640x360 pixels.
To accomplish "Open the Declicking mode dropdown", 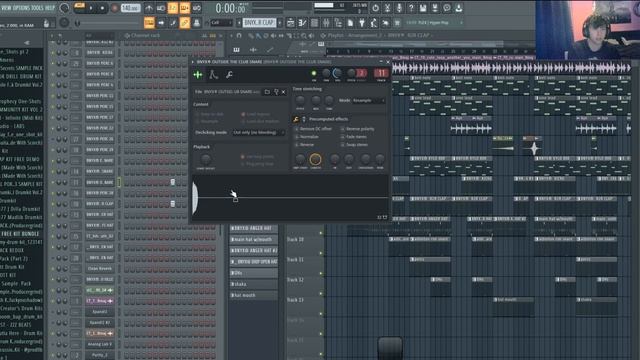I will point(258,133).
